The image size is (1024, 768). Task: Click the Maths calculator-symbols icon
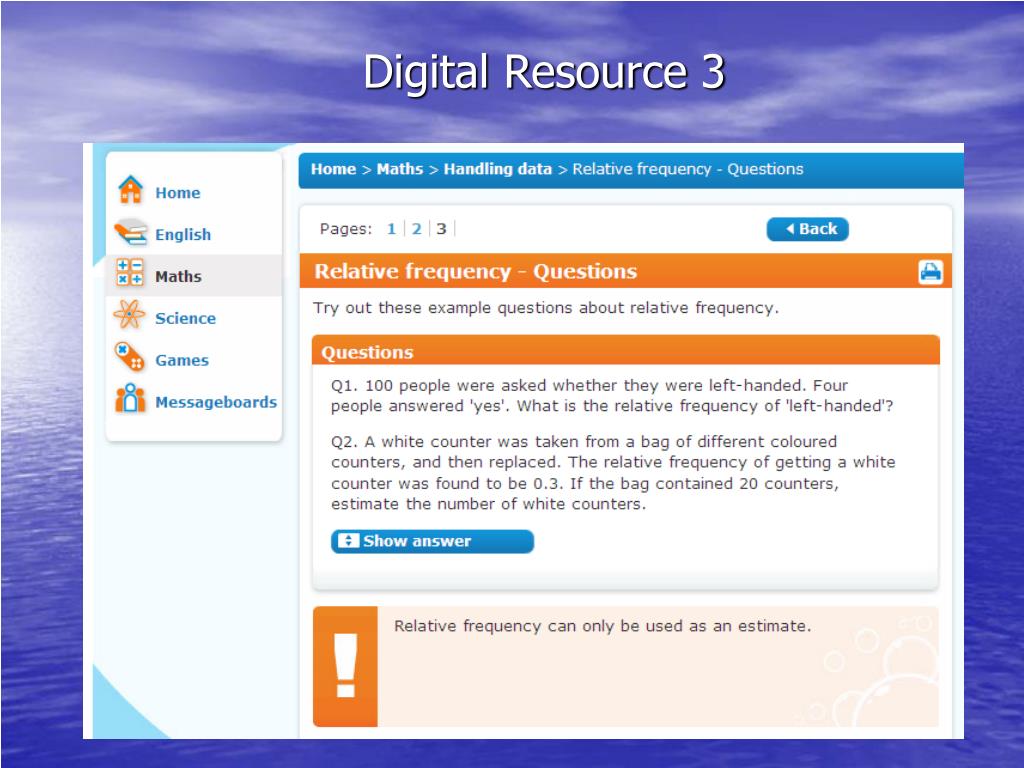tap(129, 272)
